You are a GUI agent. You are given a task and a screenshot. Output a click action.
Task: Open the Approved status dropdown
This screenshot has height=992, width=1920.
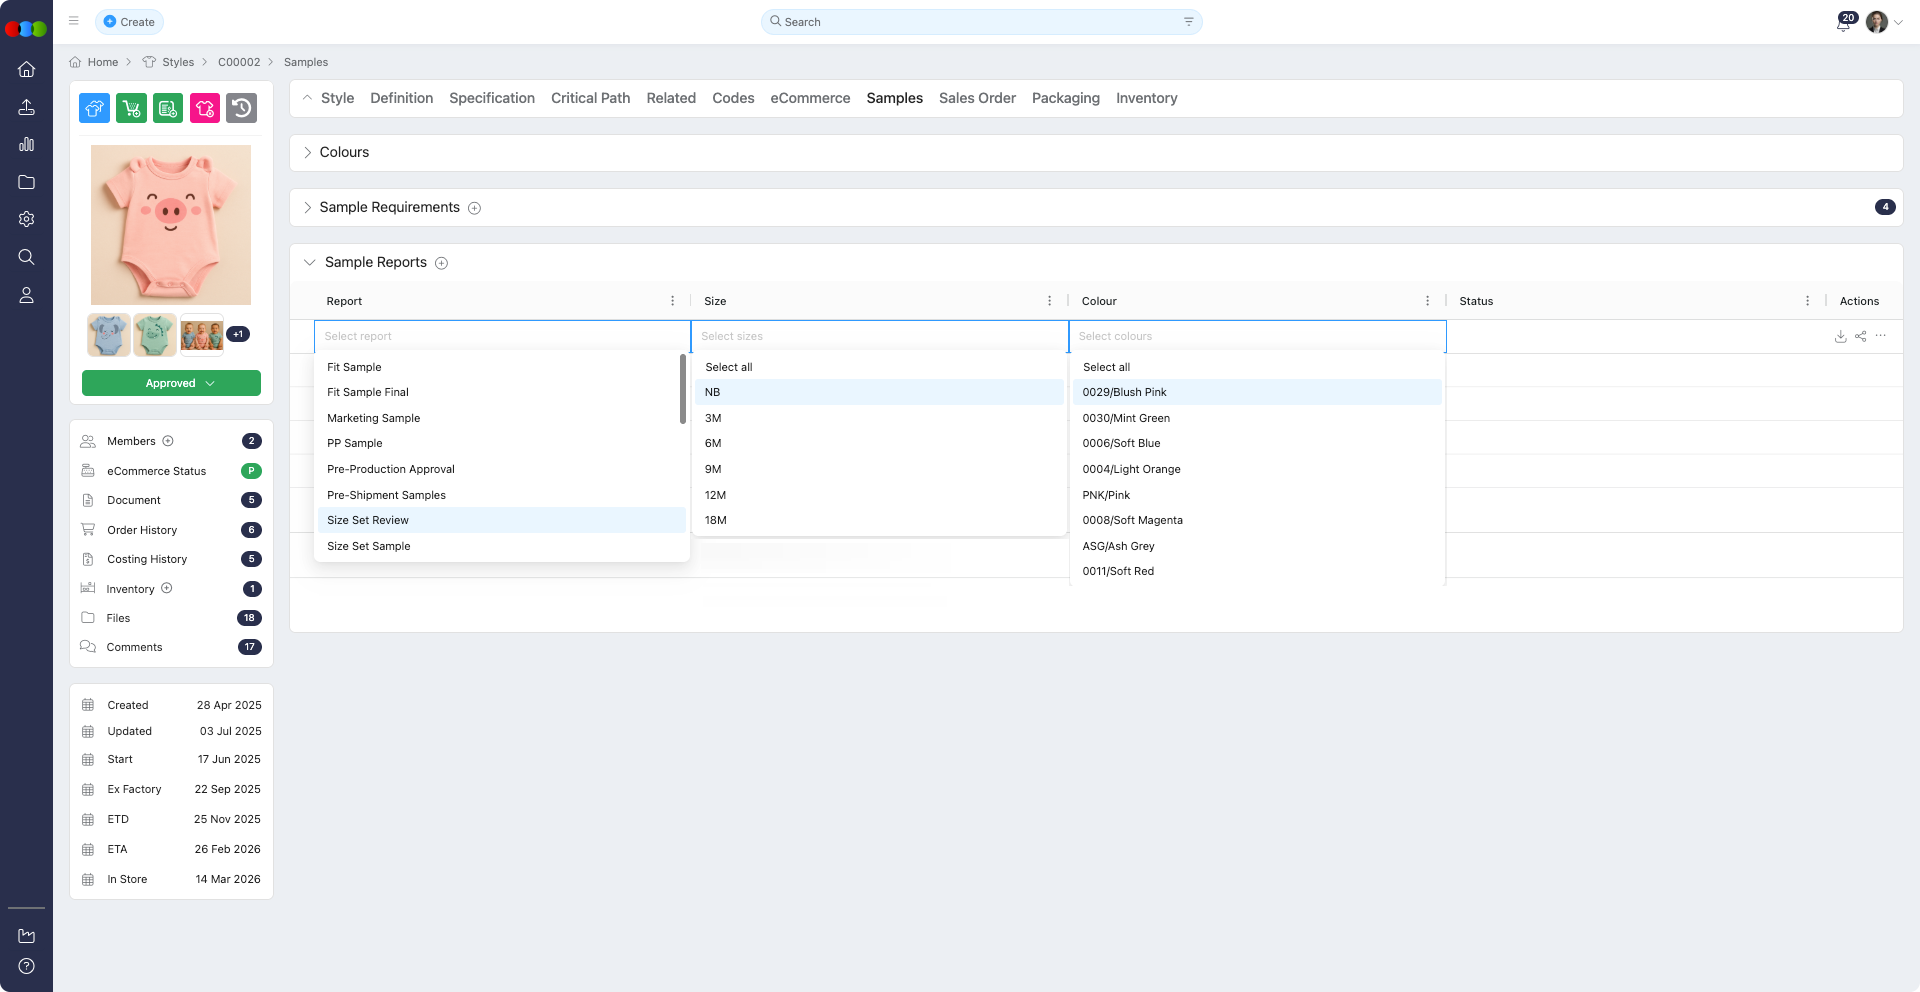point(171,383)
